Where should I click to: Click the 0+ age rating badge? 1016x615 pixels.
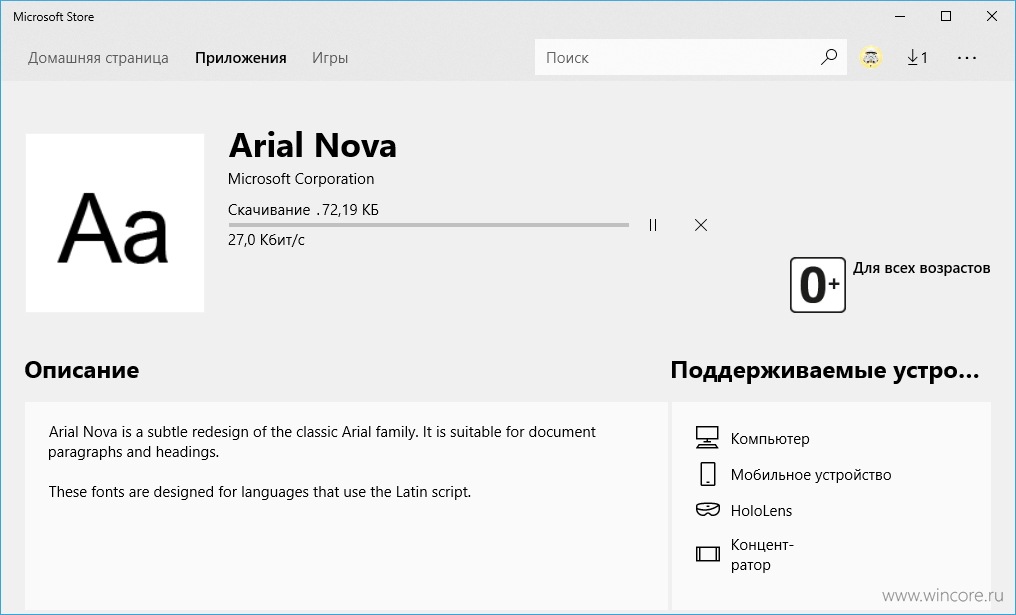[x=818, y=285]
